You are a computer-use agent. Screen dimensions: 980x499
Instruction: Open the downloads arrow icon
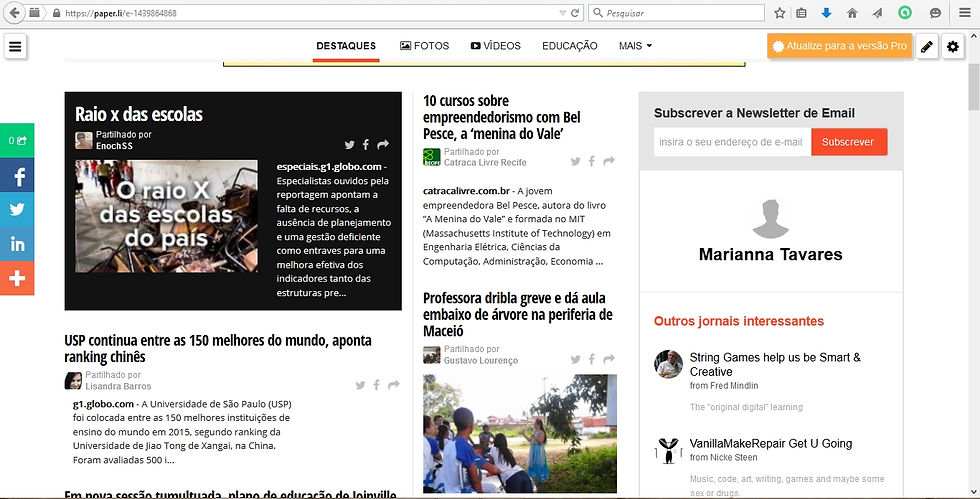(826, 13)
